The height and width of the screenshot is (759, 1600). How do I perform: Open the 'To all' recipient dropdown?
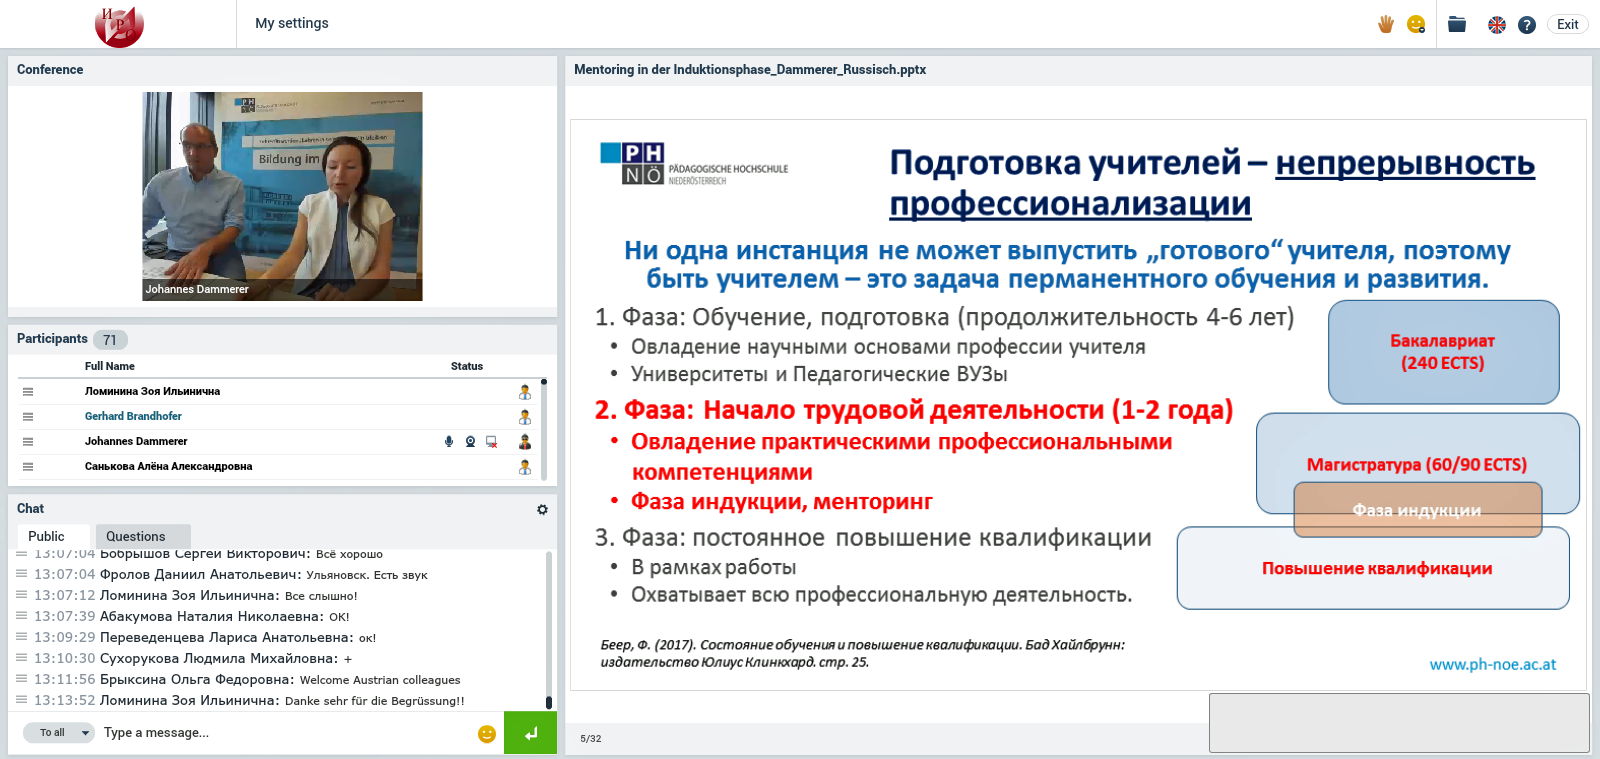pos(59,733)
